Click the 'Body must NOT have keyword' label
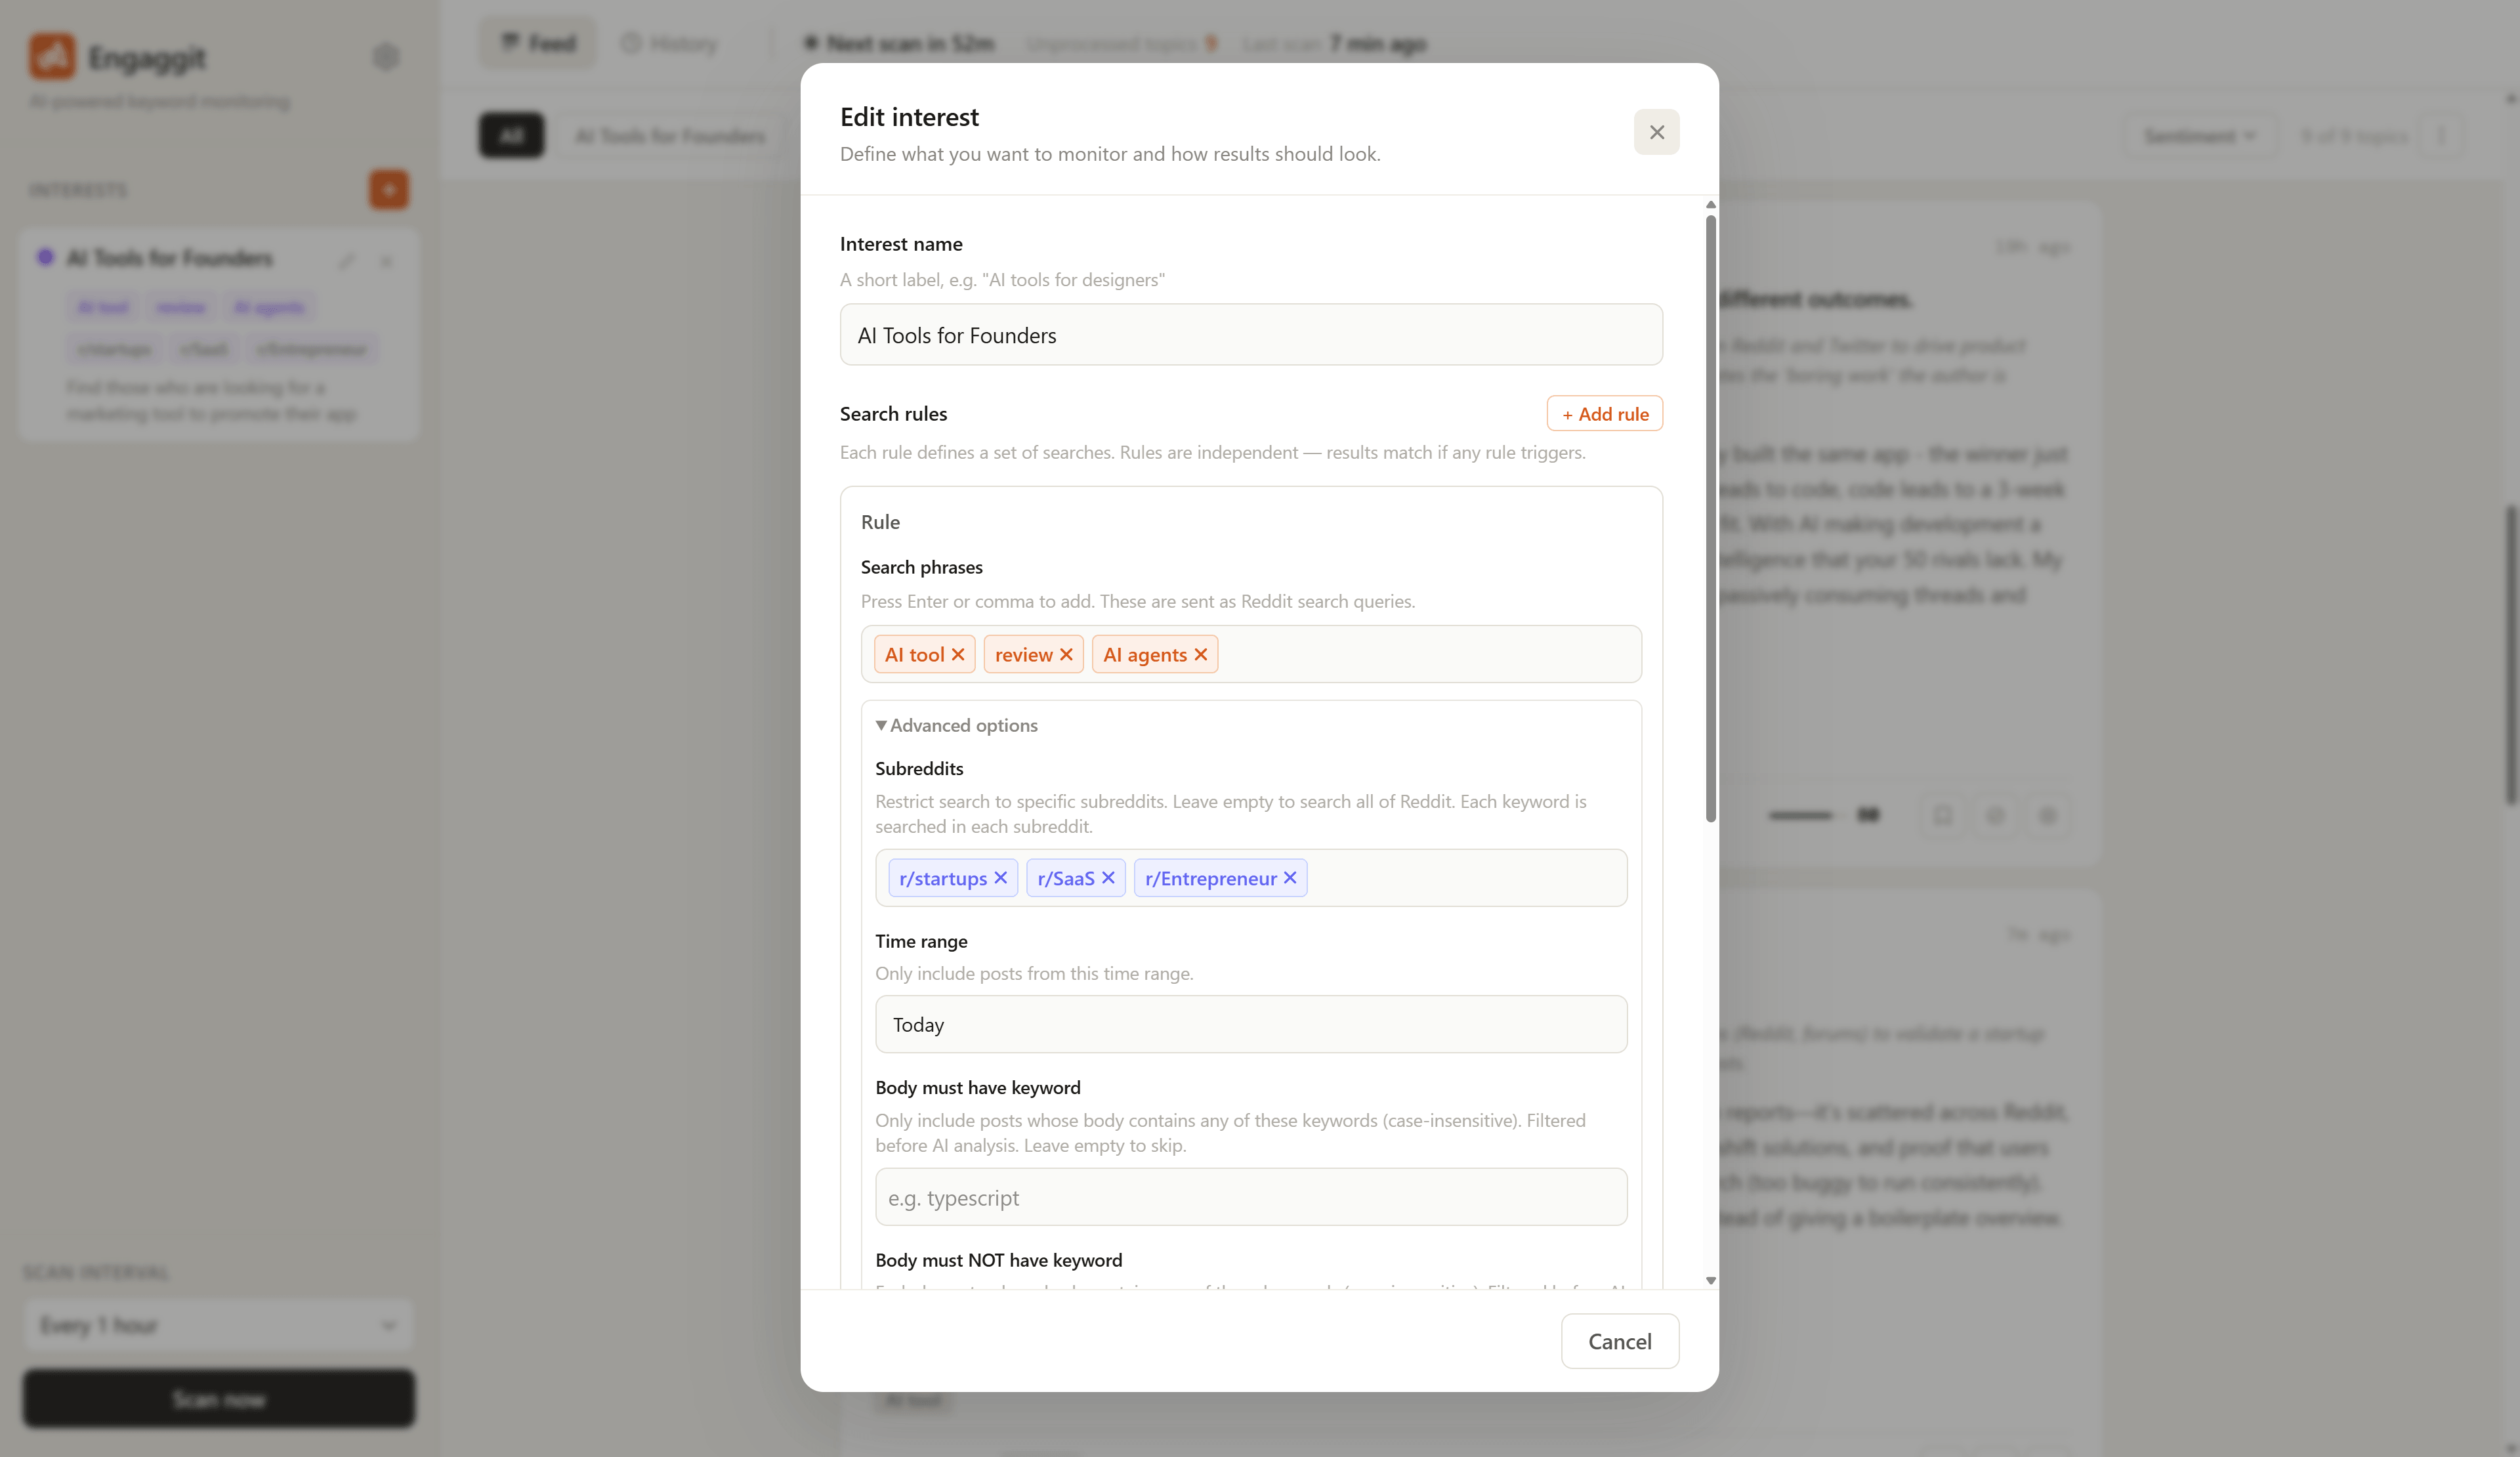Image resolution: width=2520 pixels, height=1457 pixels. tap(998, 1260)
